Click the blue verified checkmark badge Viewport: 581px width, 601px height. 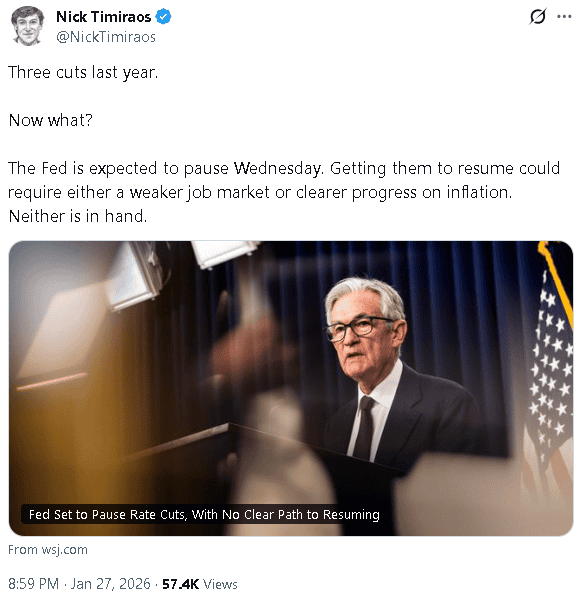pyautogui.click(x=164, y=17)
